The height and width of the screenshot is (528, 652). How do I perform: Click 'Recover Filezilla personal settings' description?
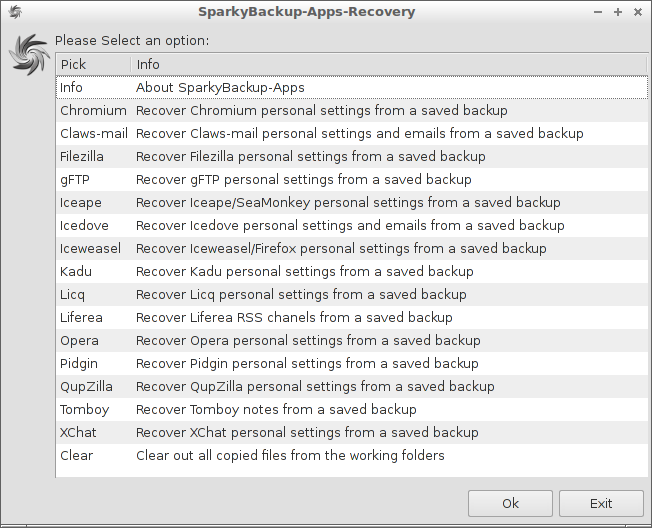click(311, 156)
